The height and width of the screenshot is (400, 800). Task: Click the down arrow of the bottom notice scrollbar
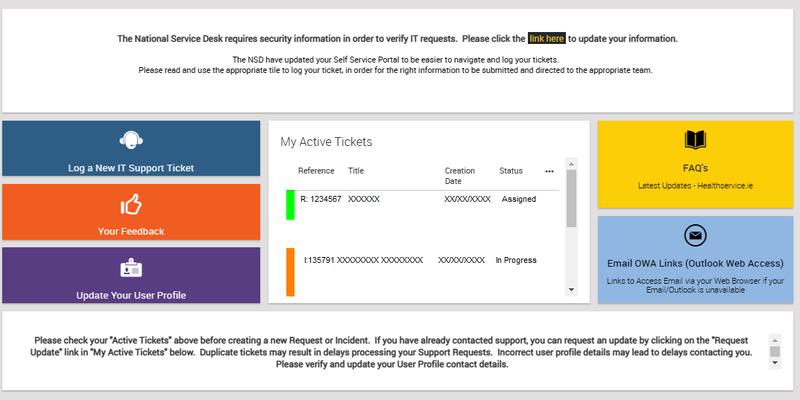[774, 363]
